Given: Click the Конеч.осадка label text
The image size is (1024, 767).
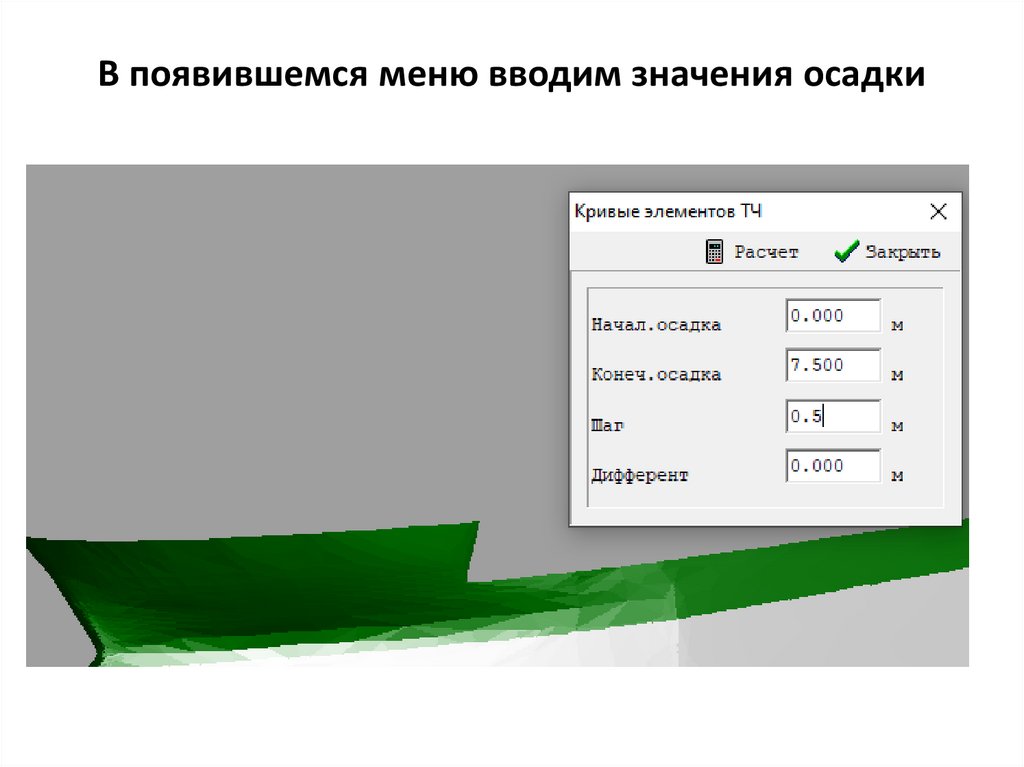Looking at the screenshot, I should point(656,374).
